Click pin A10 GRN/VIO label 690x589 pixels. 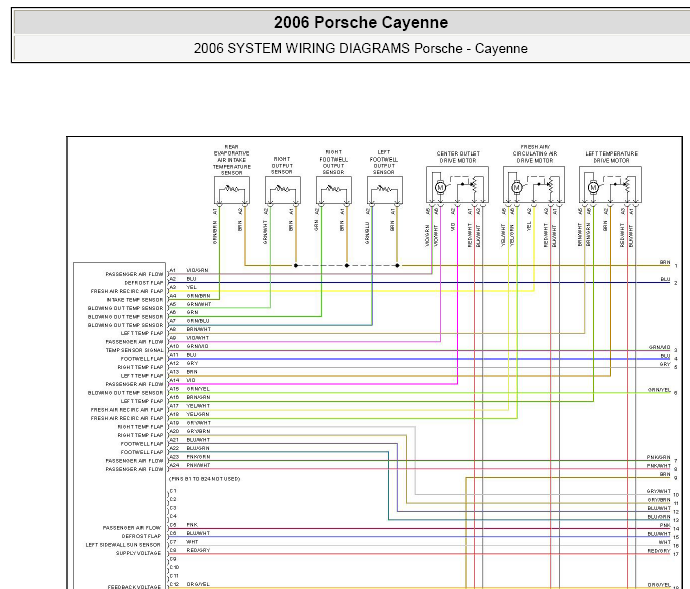pyautogui.click(x=189, y=346)
